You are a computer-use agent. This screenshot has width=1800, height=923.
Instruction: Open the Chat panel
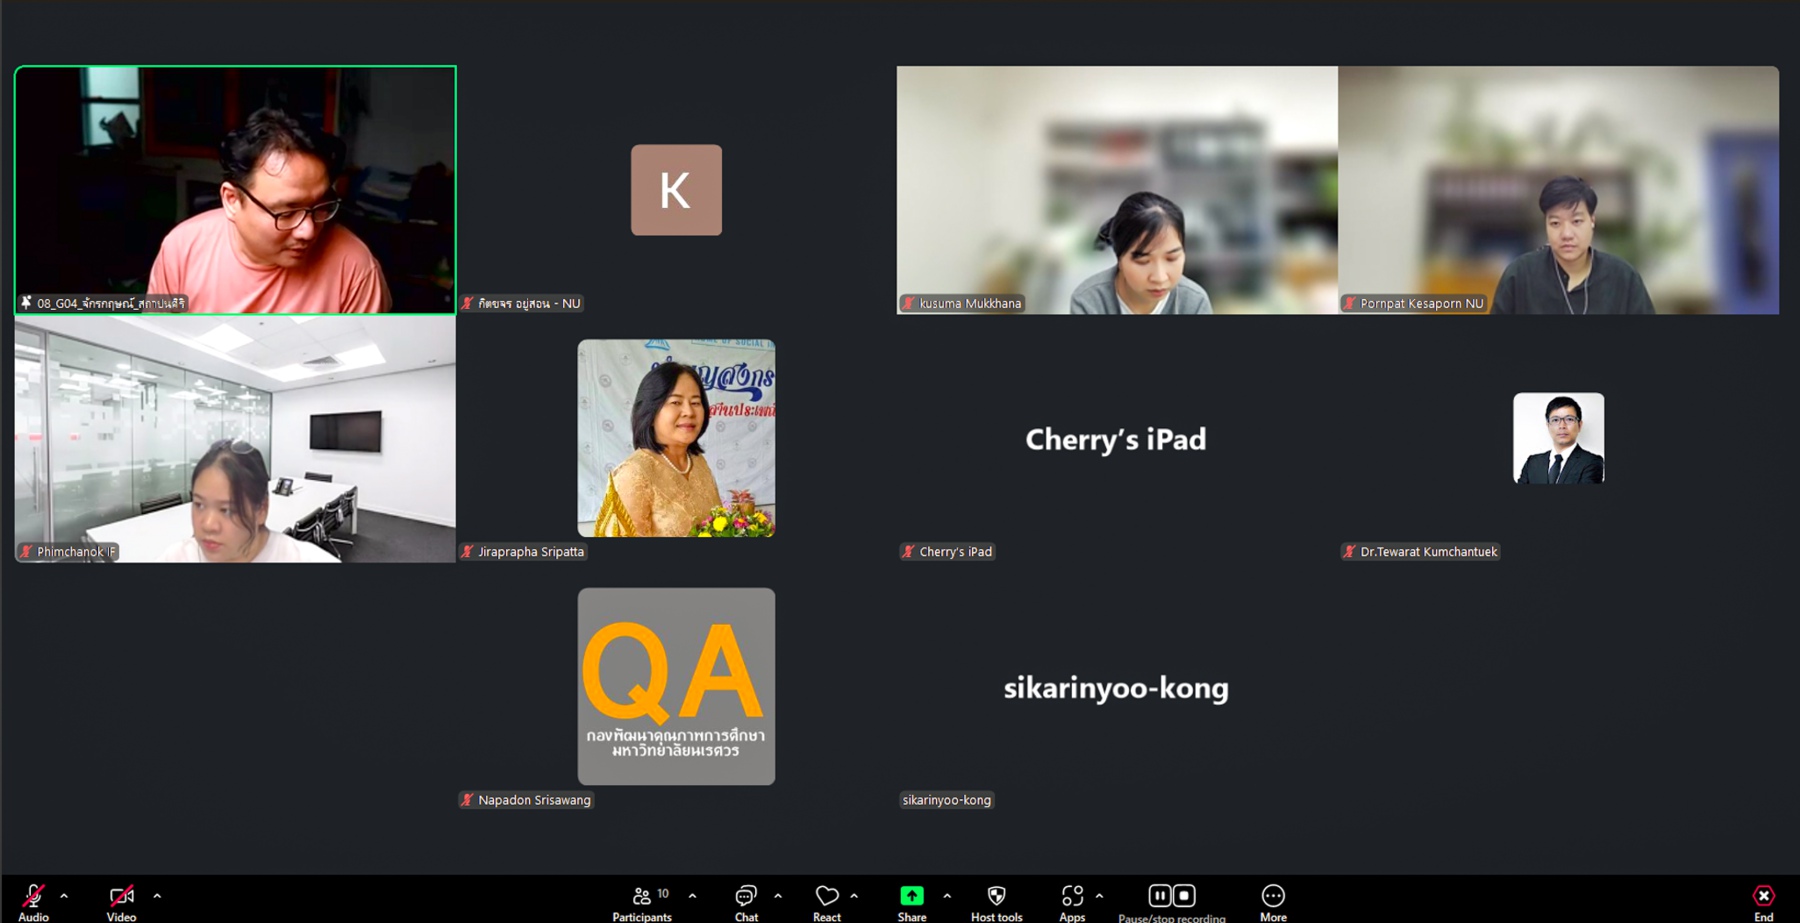point(746,898)
